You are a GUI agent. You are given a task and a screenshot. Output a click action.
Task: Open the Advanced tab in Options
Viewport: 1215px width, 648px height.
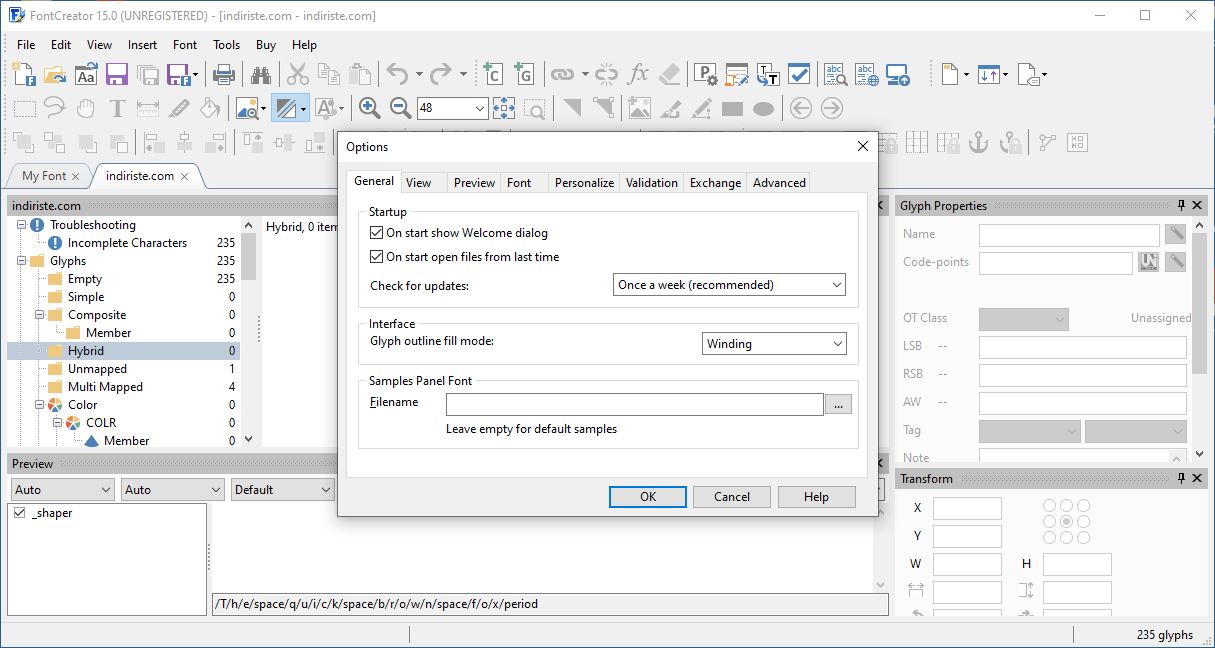779,182
